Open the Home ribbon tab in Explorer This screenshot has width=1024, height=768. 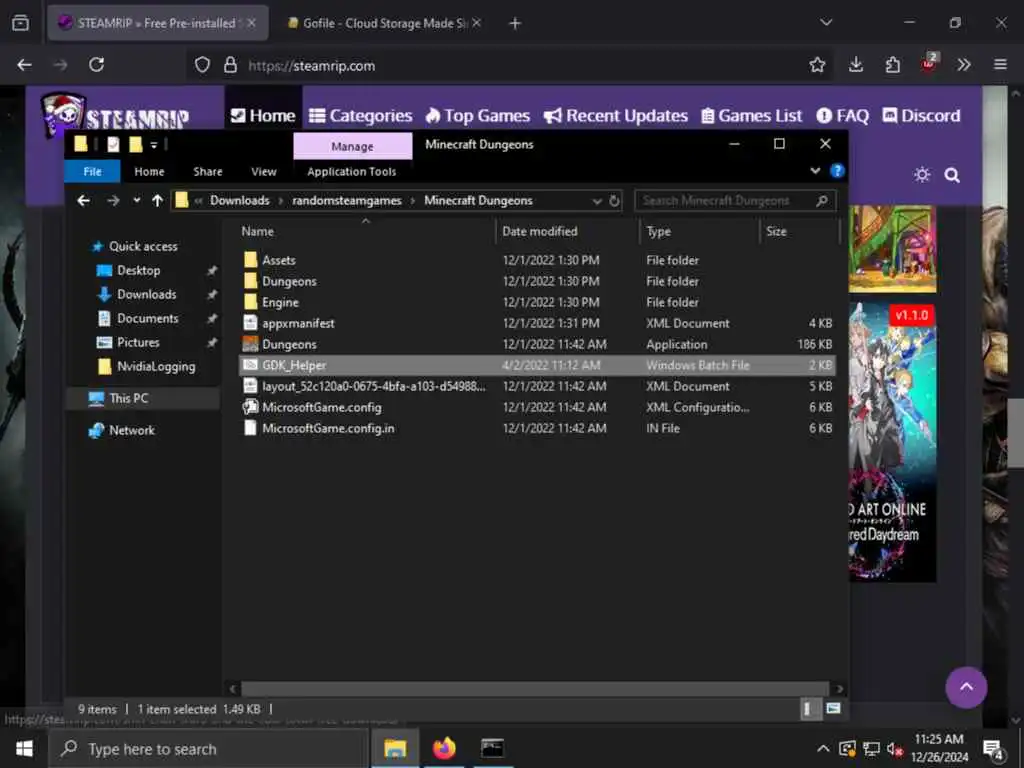[x=150, y=172]
